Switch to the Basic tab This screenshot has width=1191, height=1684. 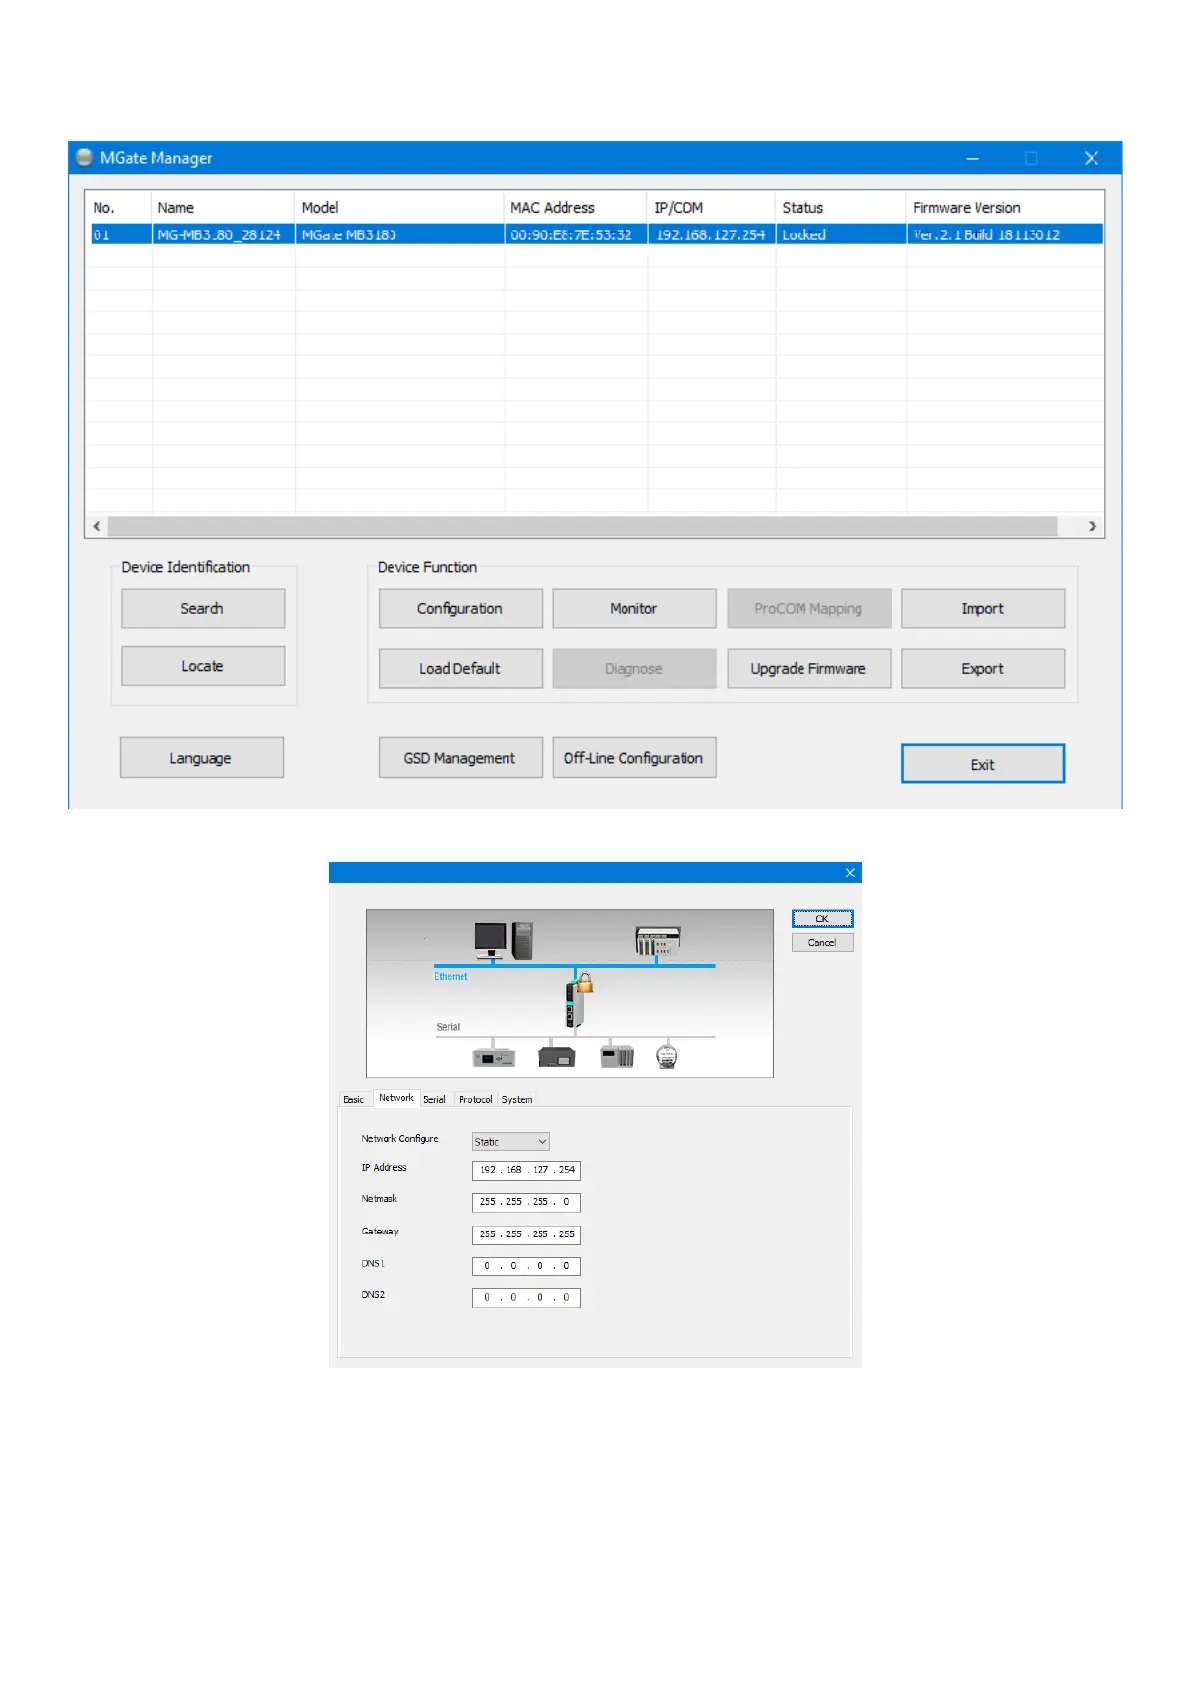(x=354, y=1099)
